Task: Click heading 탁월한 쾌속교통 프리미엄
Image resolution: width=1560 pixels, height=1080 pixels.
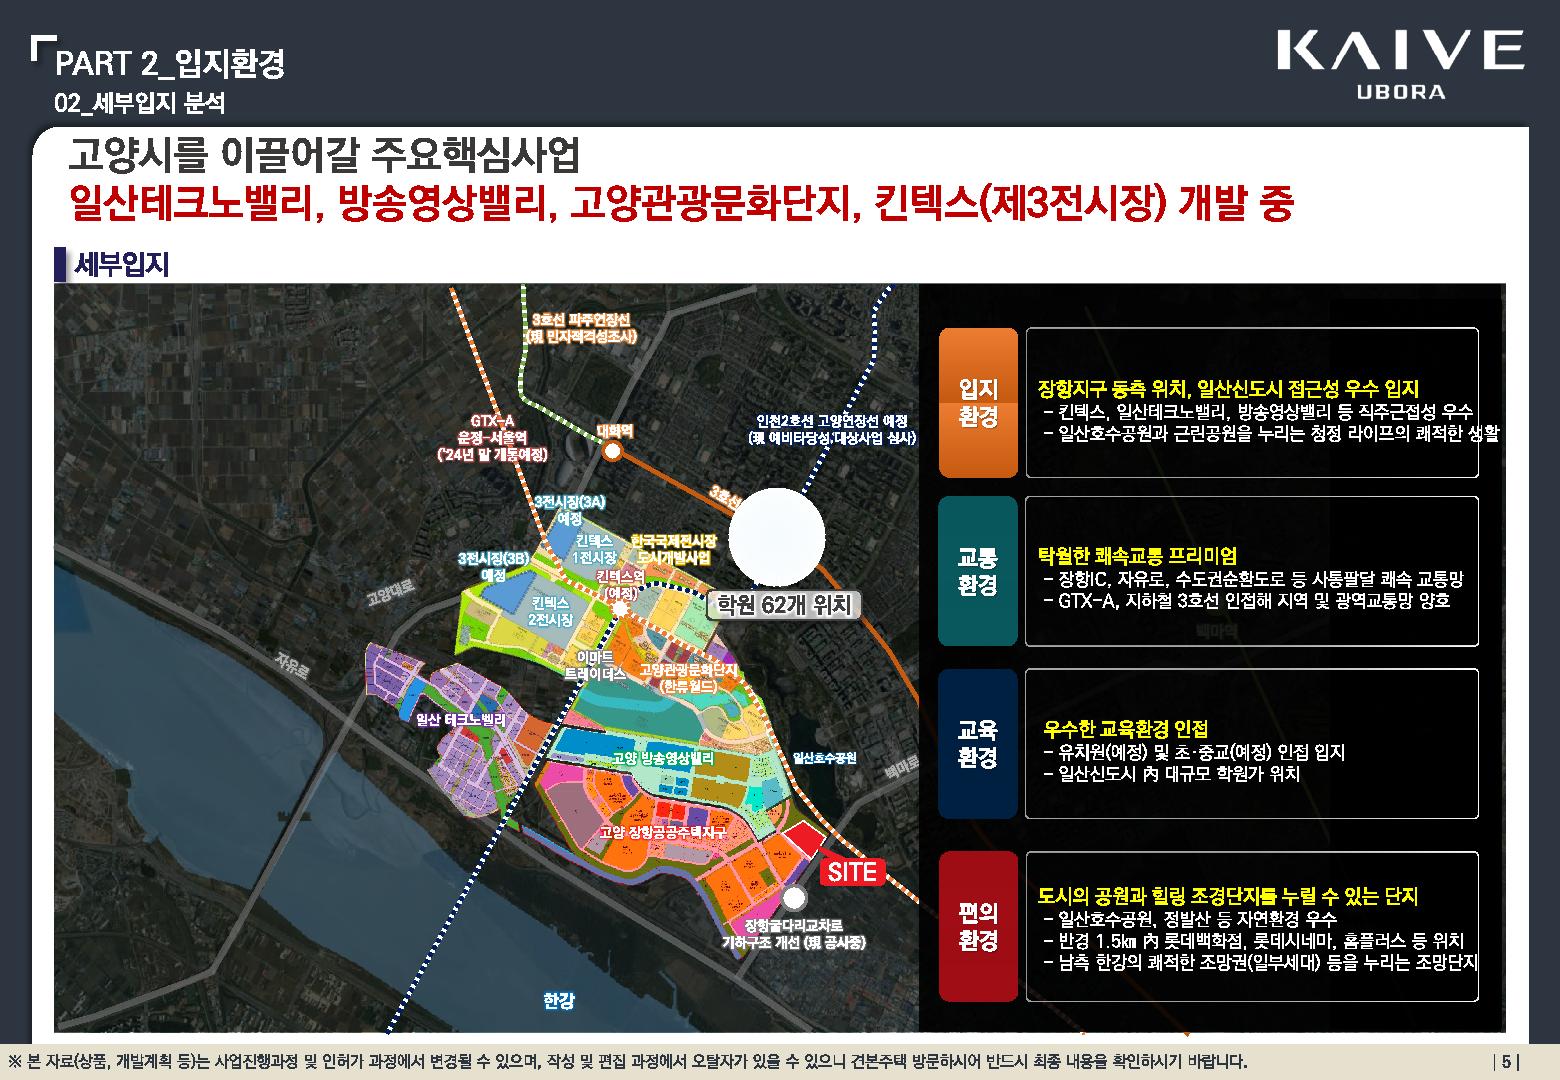Action: coord(1138,556)
